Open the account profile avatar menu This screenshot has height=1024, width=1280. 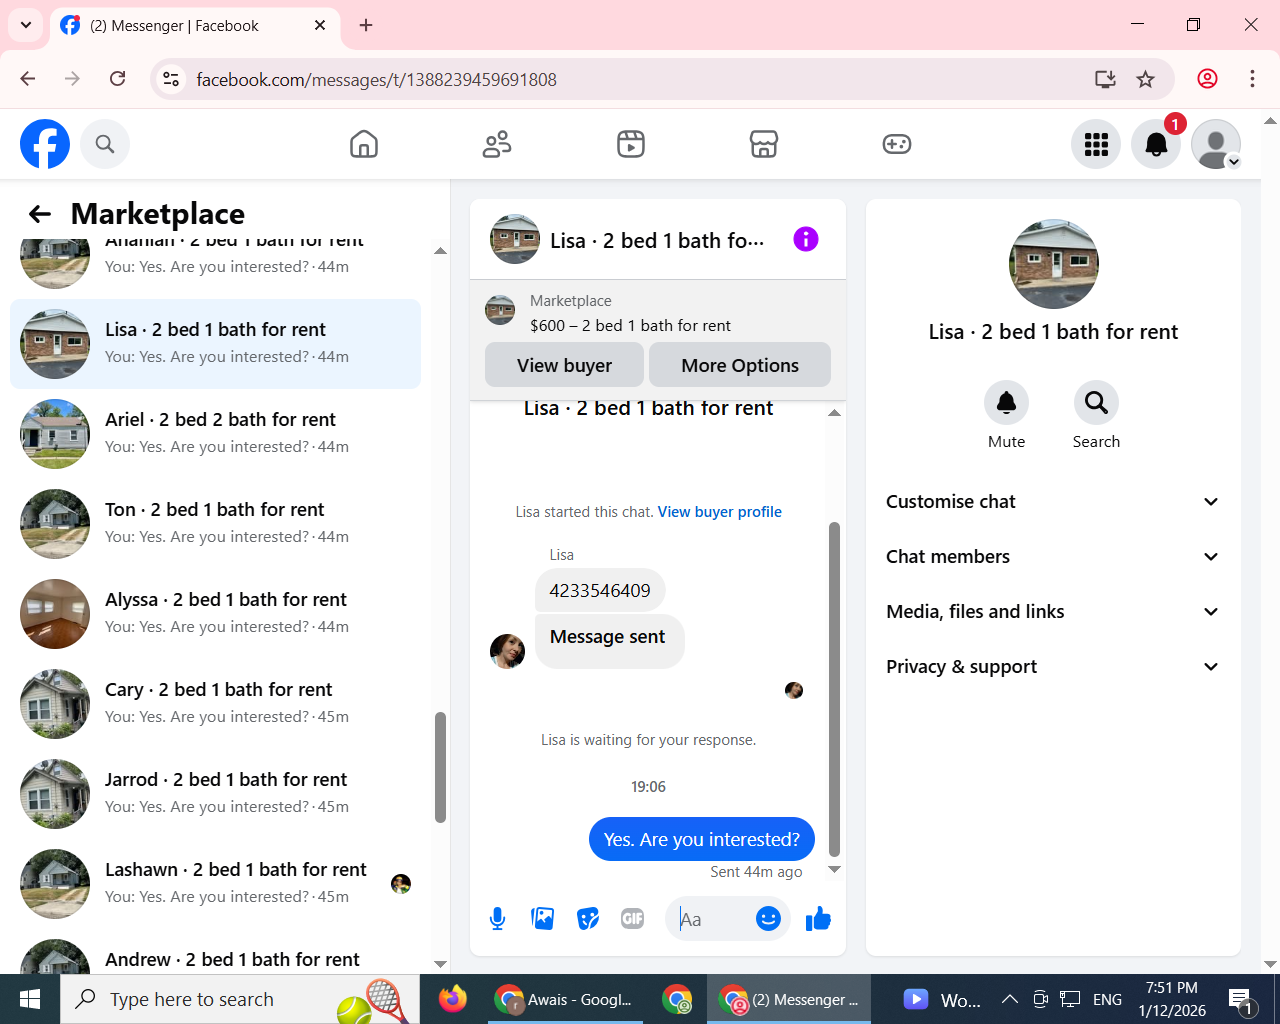1216,144
